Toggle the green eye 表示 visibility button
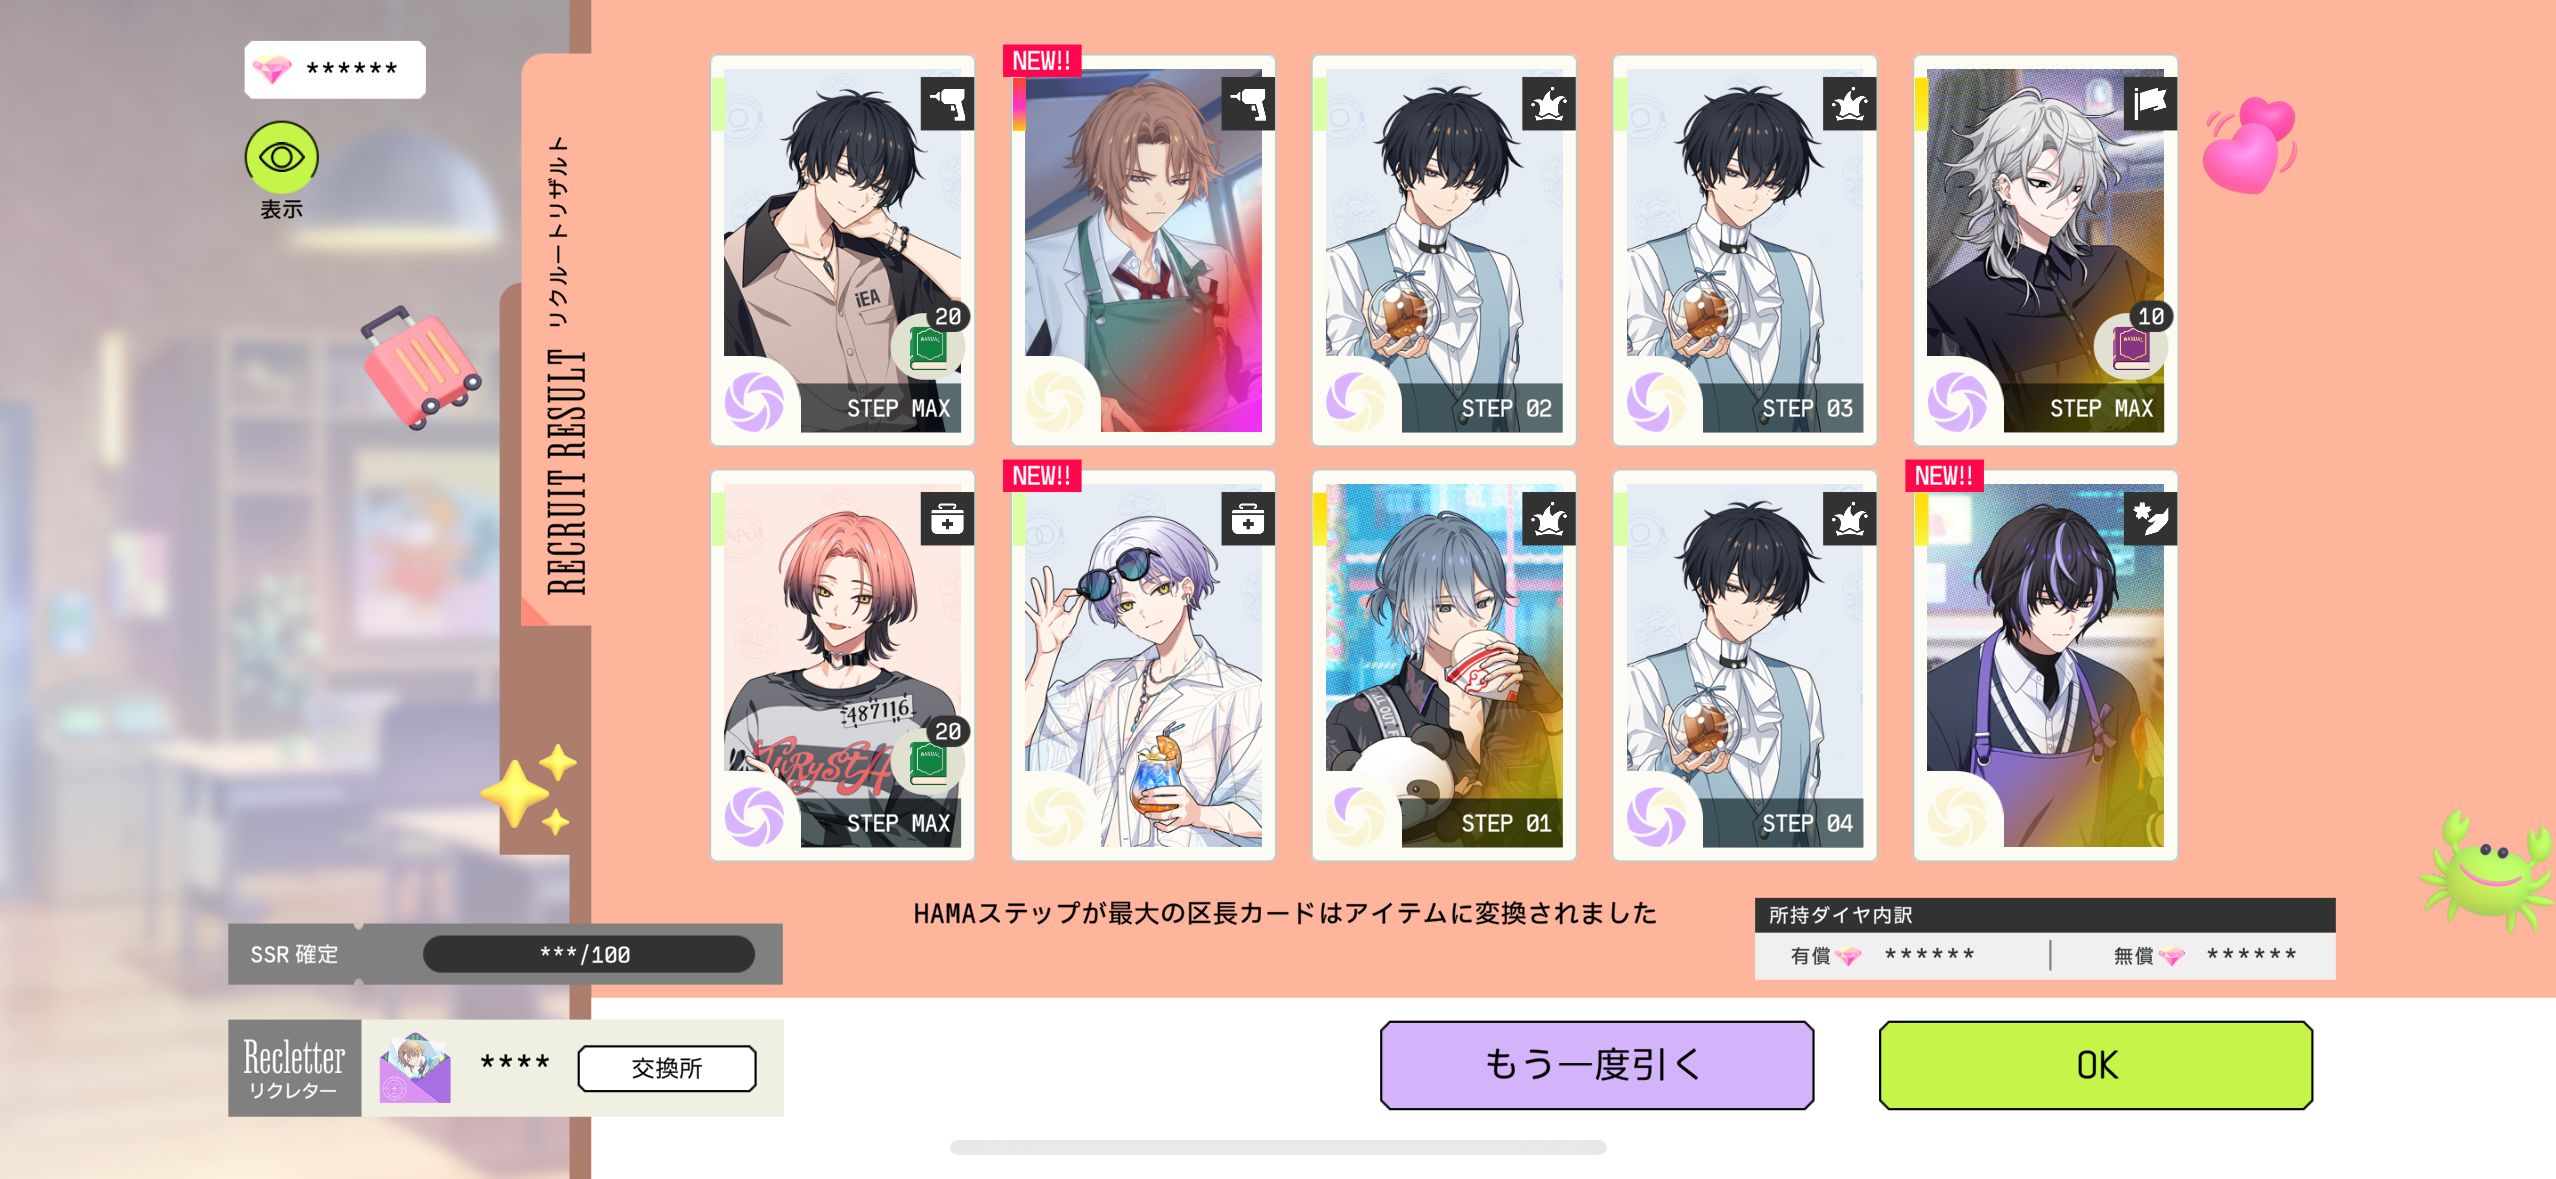The image size is (2556, 1179). click(x=282, y=158)
